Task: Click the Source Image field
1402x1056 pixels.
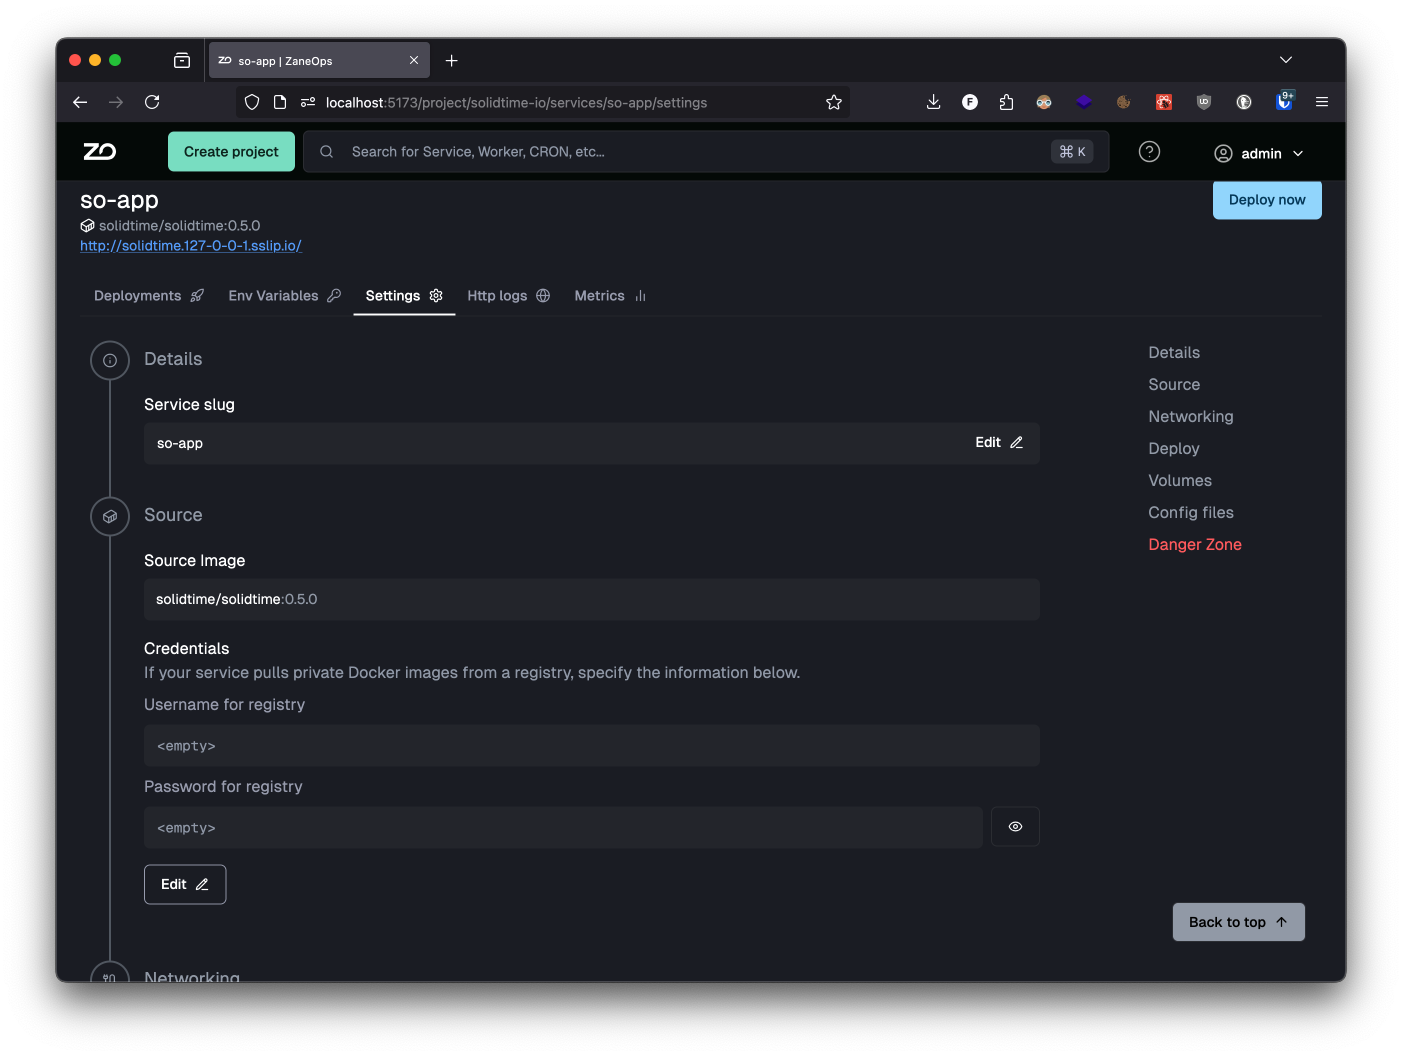Action: (x=592, y=600)
